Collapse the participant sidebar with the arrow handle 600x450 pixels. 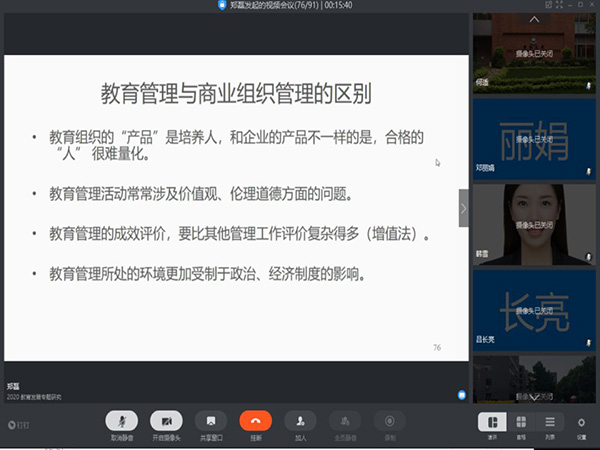[463, 208]
